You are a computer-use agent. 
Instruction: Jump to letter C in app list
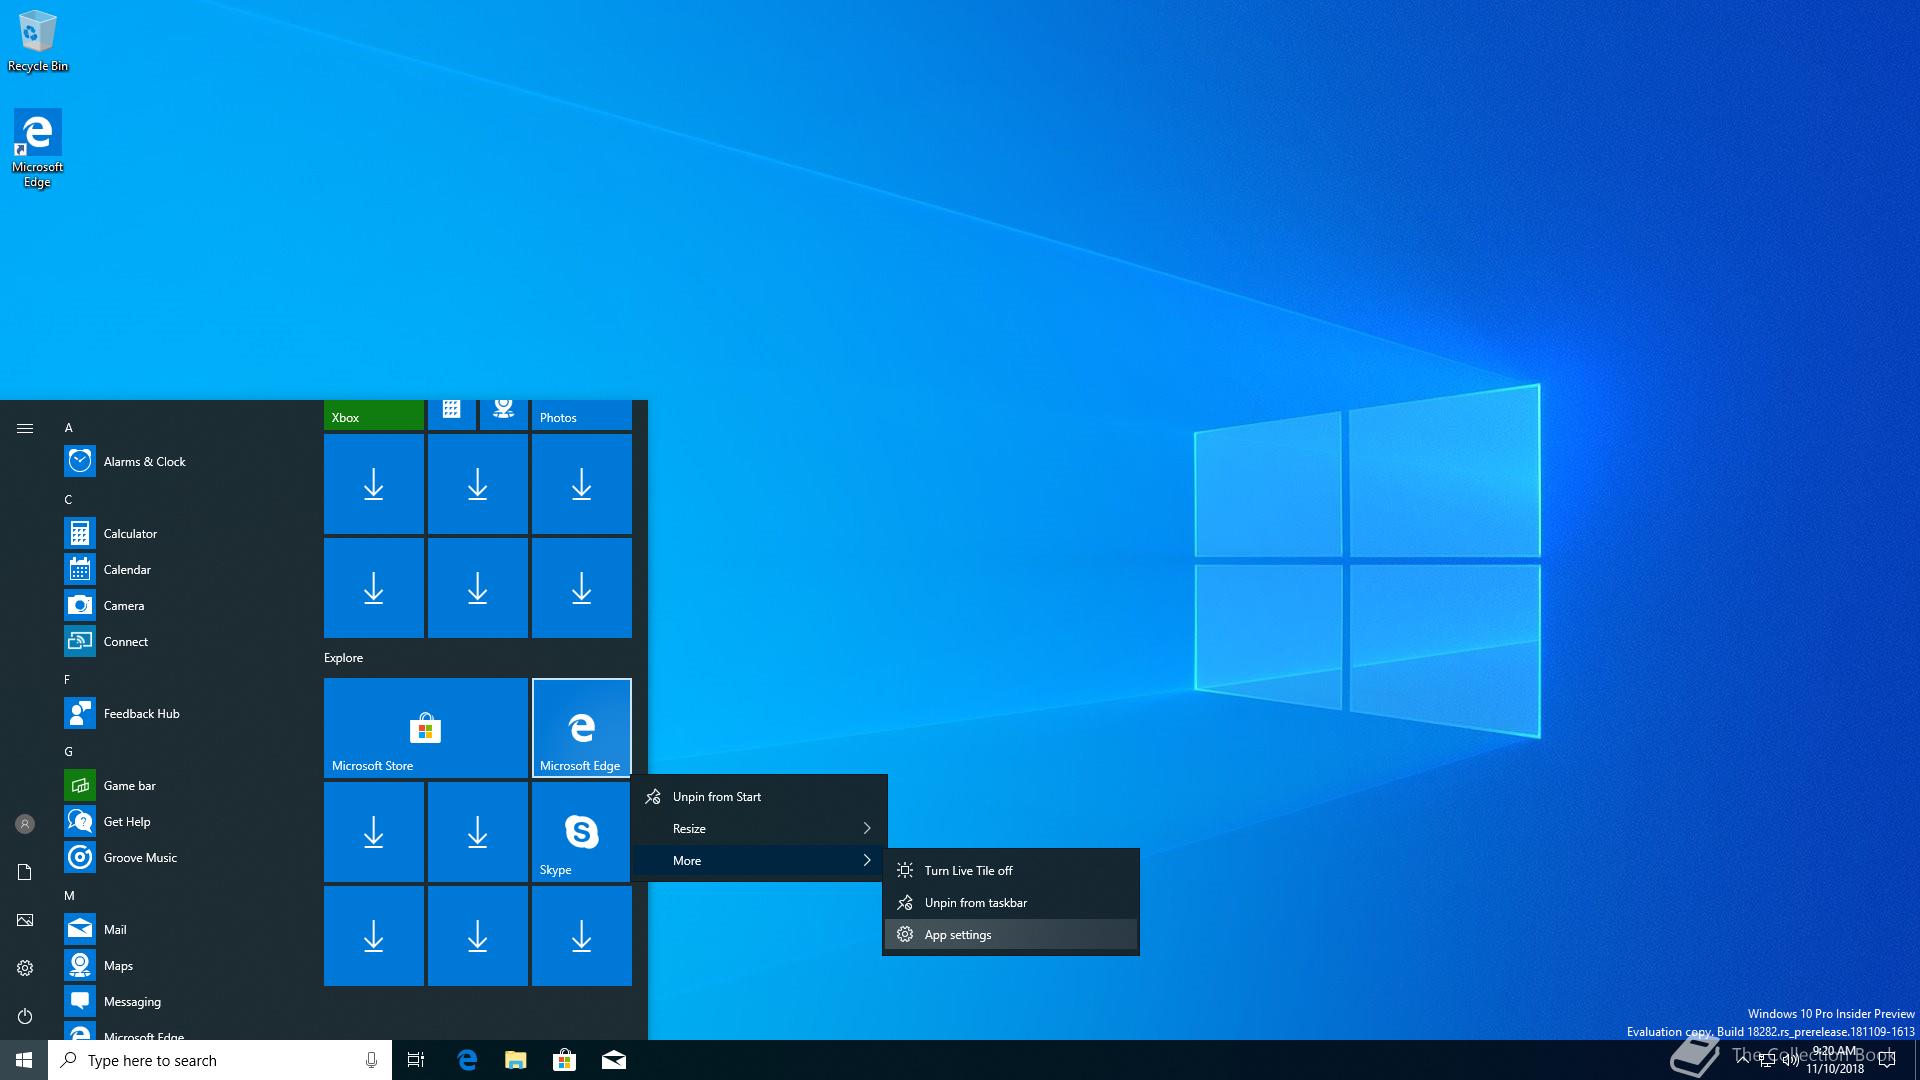coord(68,499)
